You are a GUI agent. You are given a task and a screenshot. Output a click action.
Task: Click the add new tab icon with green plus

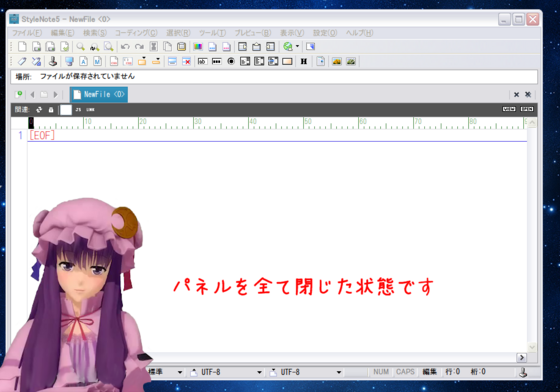pyautogui.click(x=19, y=94)
